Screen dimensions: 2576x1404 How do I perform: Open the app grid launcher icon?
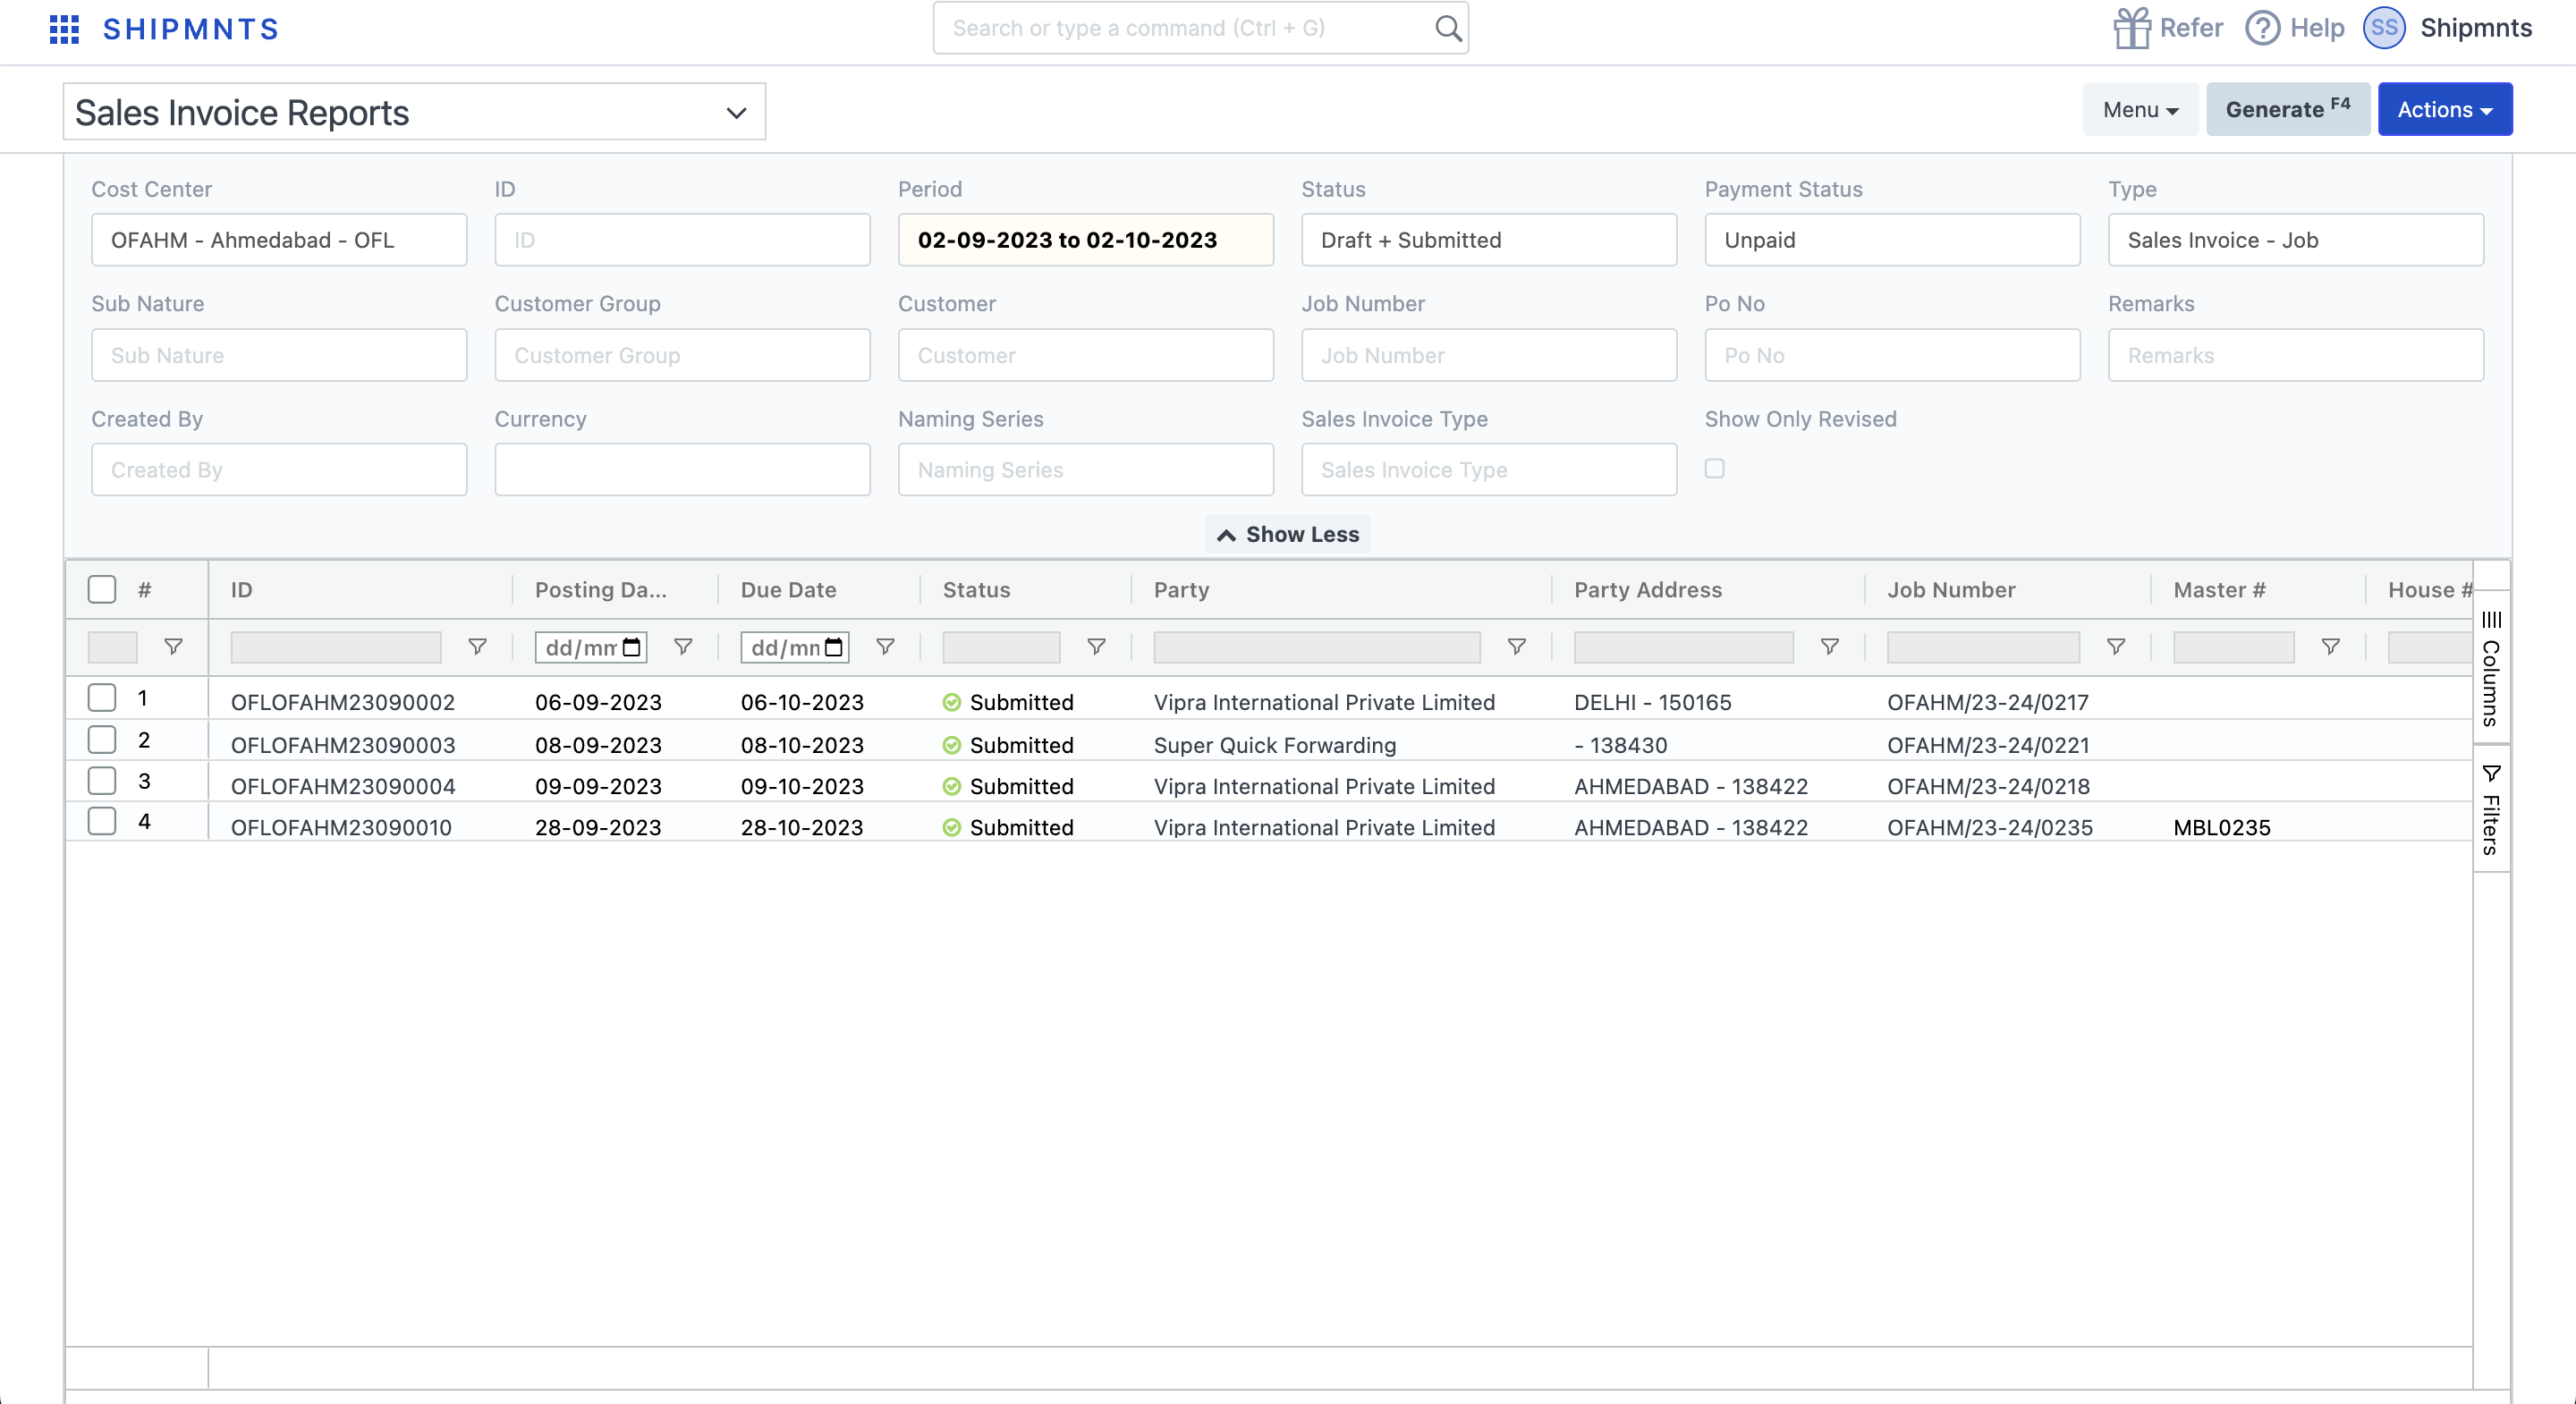point(64,29)
